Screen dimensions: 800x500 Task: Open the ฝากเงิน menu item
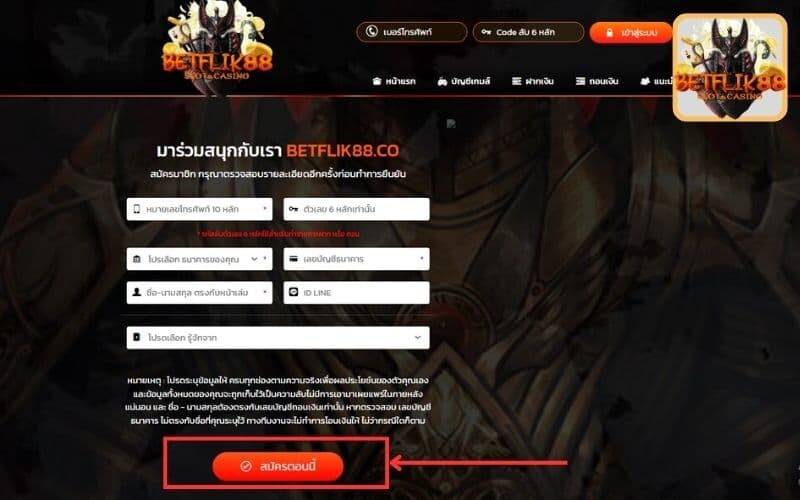click(533, 81)
